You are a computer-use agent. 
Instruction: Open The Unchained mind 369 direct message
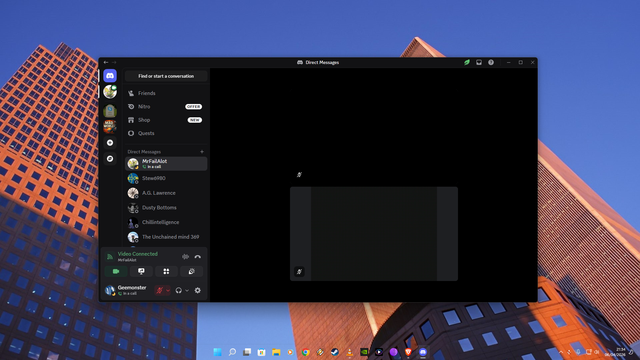(166, 237)
